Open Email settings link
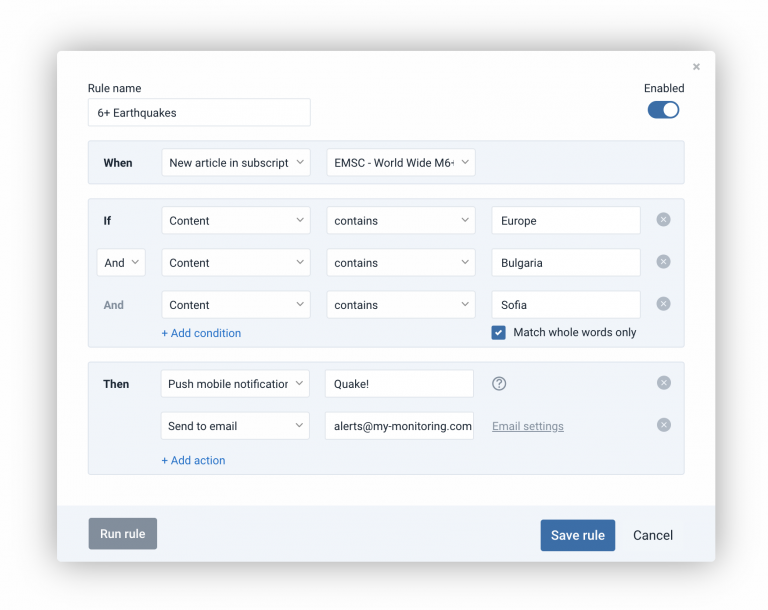 [527, 426]
